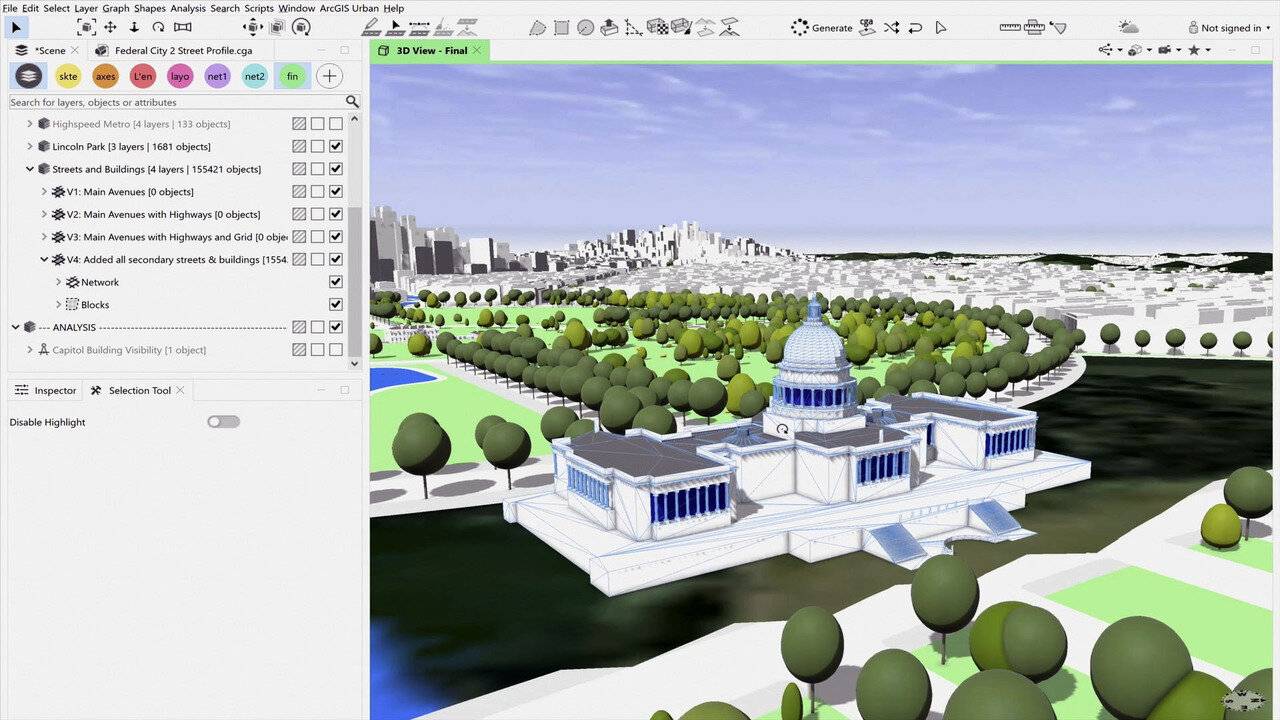Collapse the Streets and Buildings group
The width and height of the screenshot is (1280, 720).
point(30,170)
